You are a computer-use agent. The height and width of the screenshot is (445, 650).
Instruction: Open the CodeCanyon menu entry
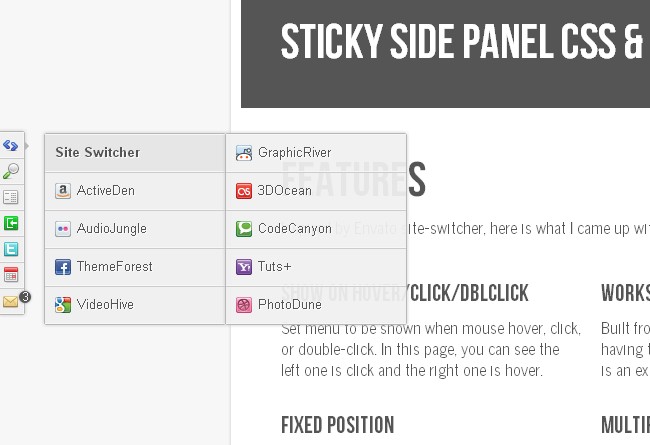click(294, 229)
